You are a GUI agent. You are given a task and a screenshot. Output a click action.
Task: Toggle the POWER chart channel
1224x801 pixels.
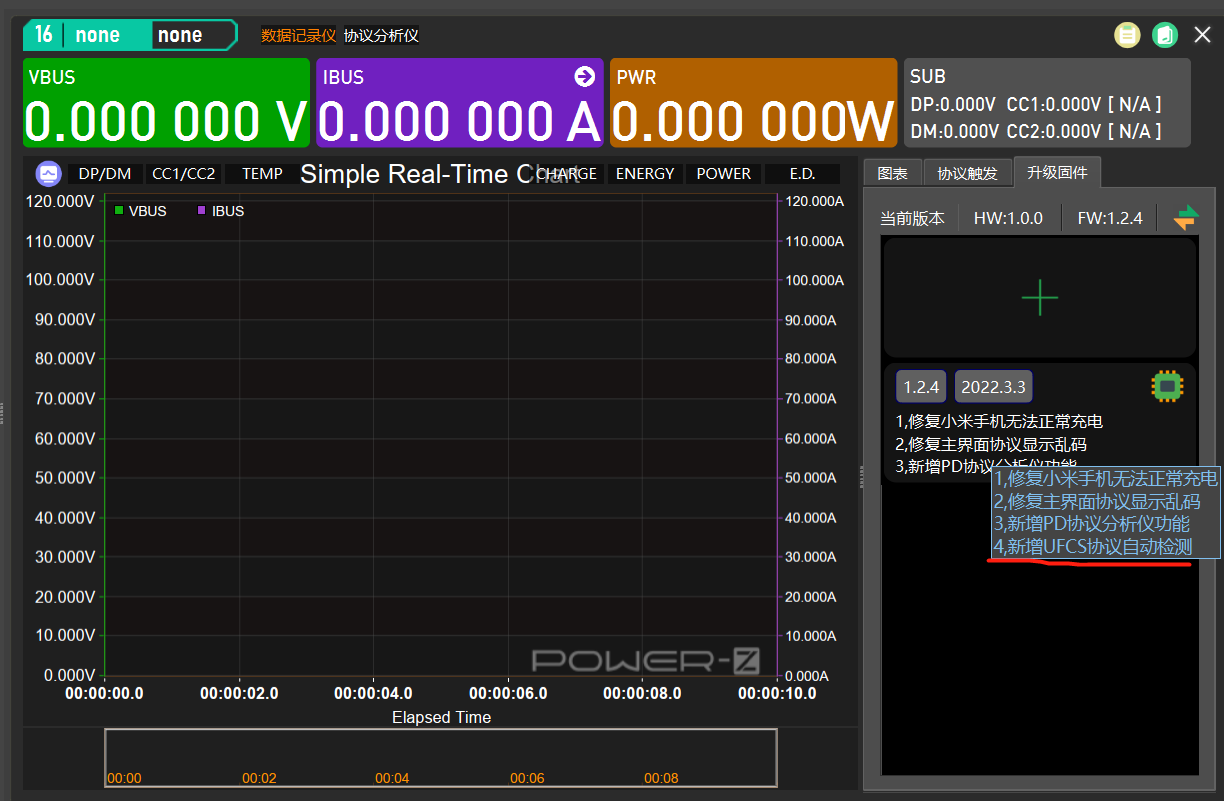724,174
